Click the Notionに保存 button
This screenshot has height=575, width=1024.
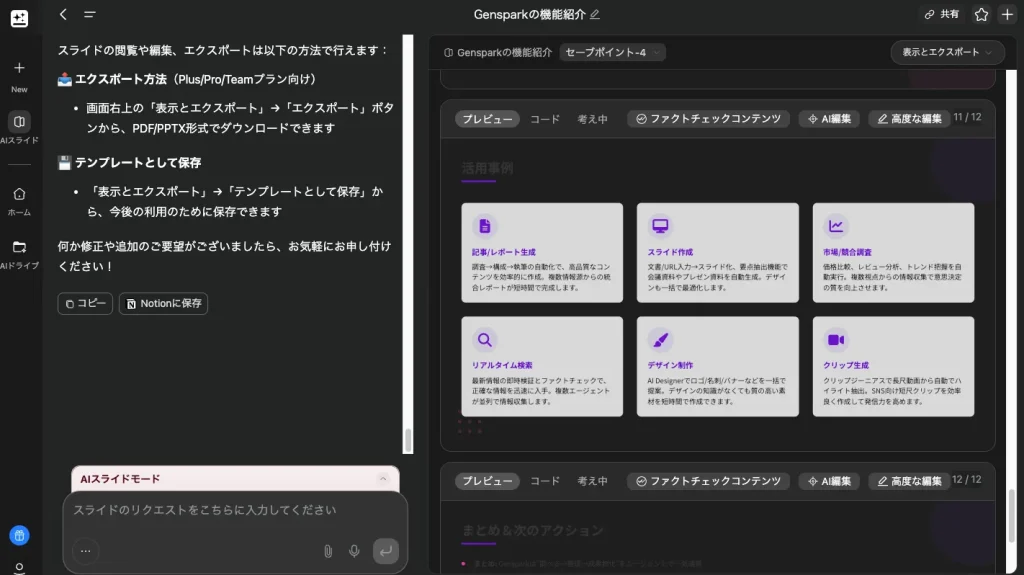click(x=163, y=303)
